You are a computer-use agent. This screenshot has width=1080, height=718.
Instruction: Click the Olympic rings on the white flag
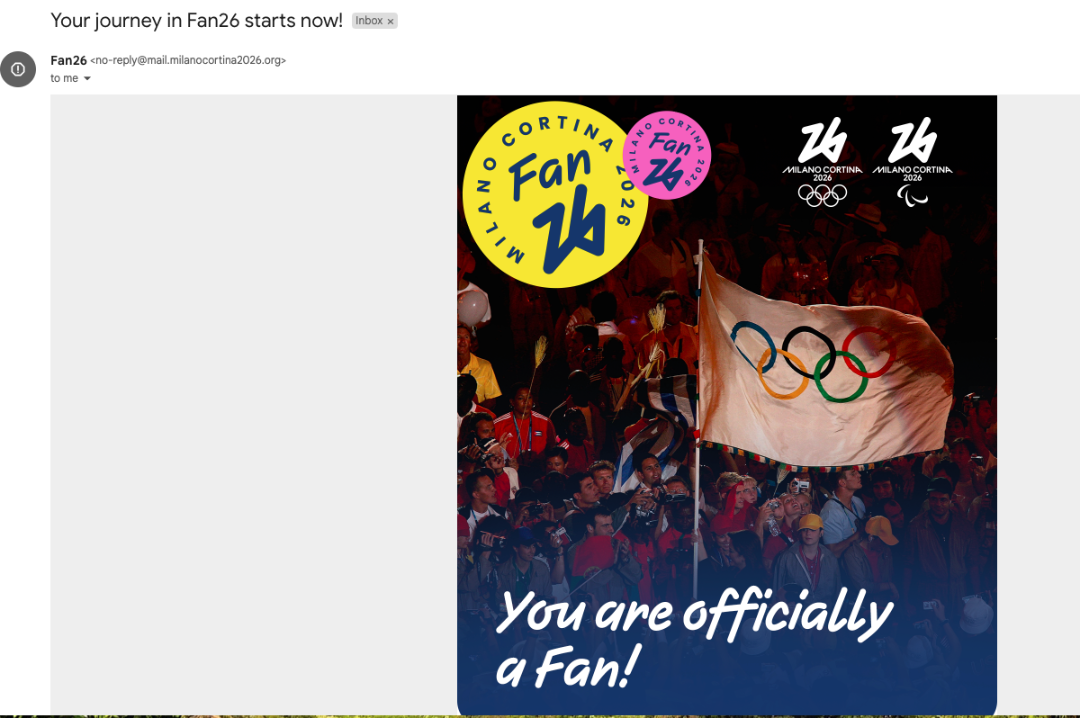812,360
